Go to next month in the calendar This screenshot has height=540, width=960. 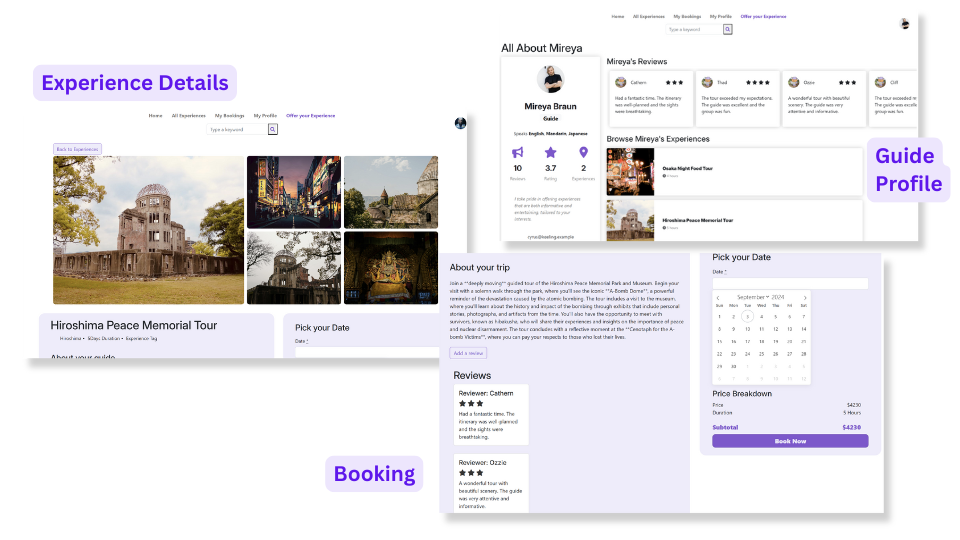pyautogui.click(x=805, y=298)
